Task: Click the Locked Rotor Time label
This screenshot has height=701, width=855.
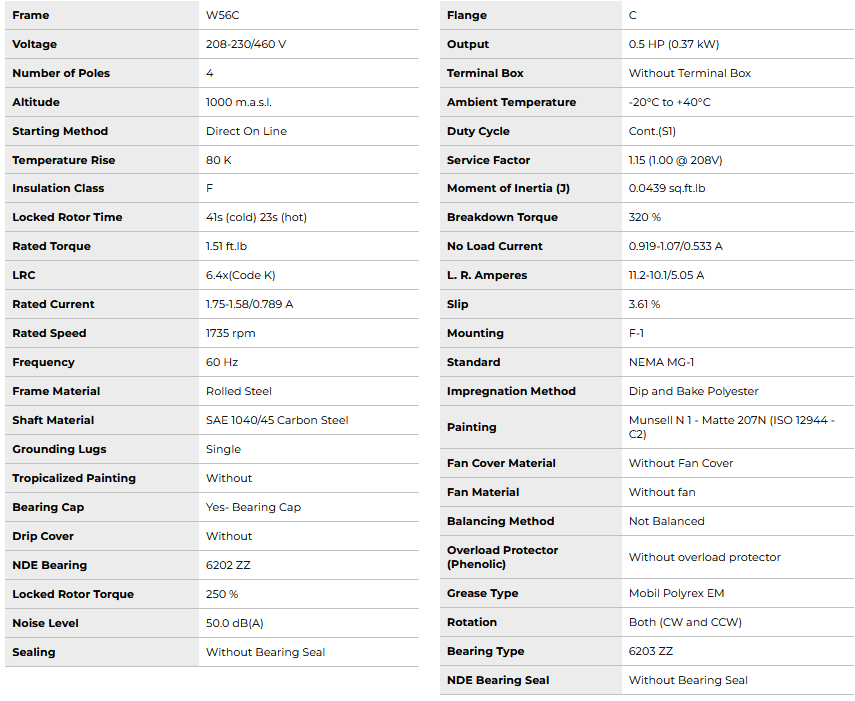Action: pos(67,217)
